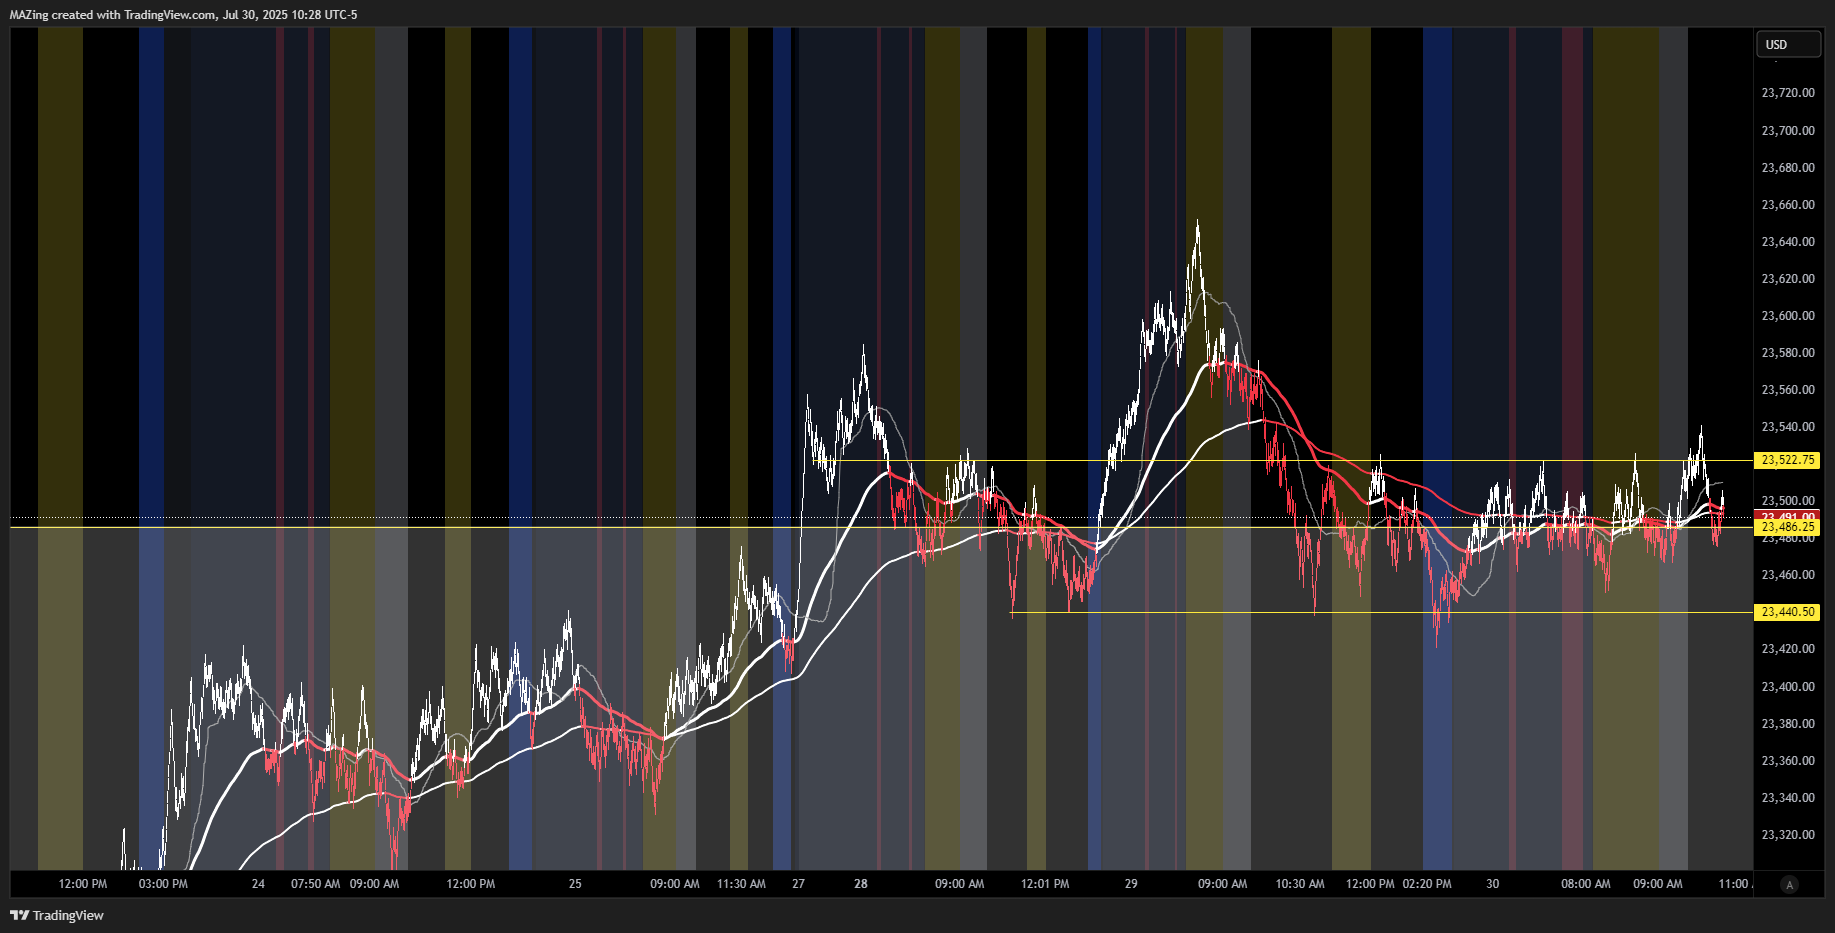Click the 23,380.00 price axis tick

[x=1788, y=723]
